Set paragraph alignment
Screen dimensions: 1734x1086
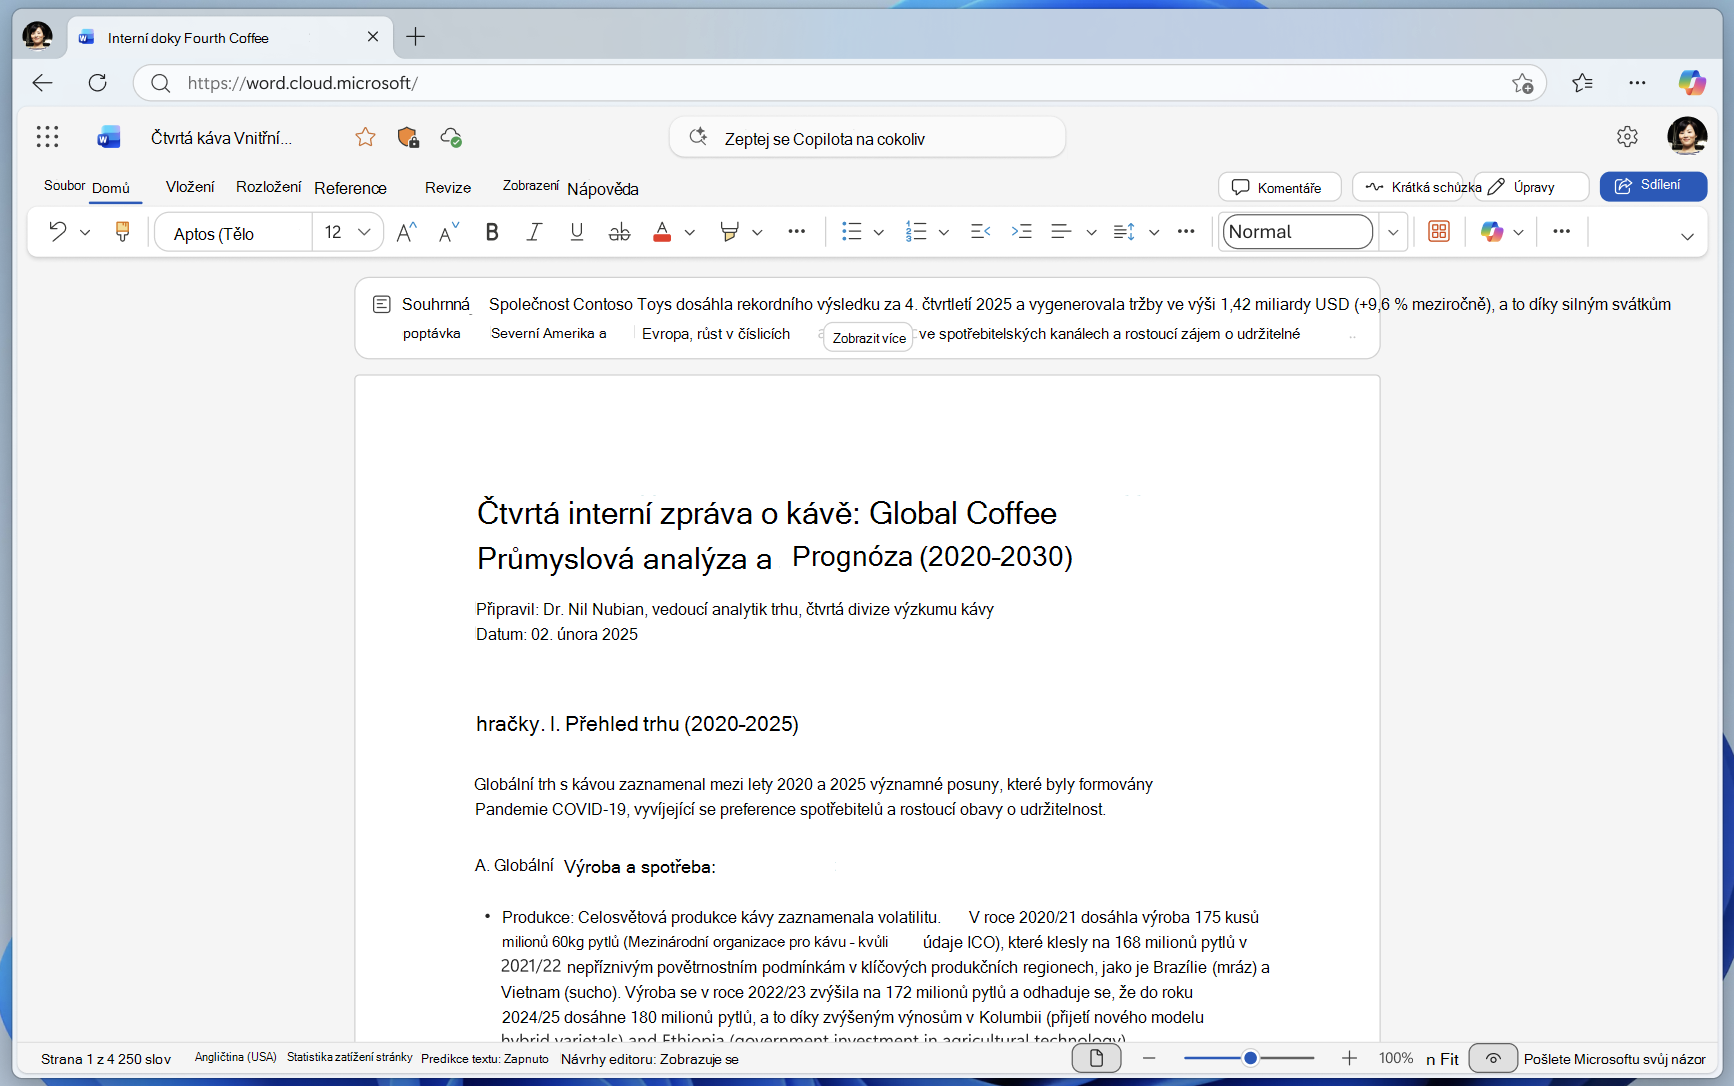pos(1061,232)
